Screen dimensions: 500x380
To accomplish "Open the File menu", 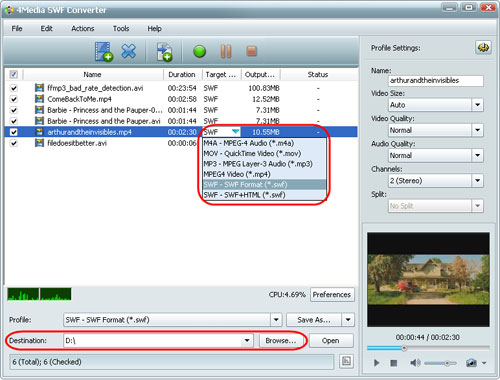I will tap(17, 29).
